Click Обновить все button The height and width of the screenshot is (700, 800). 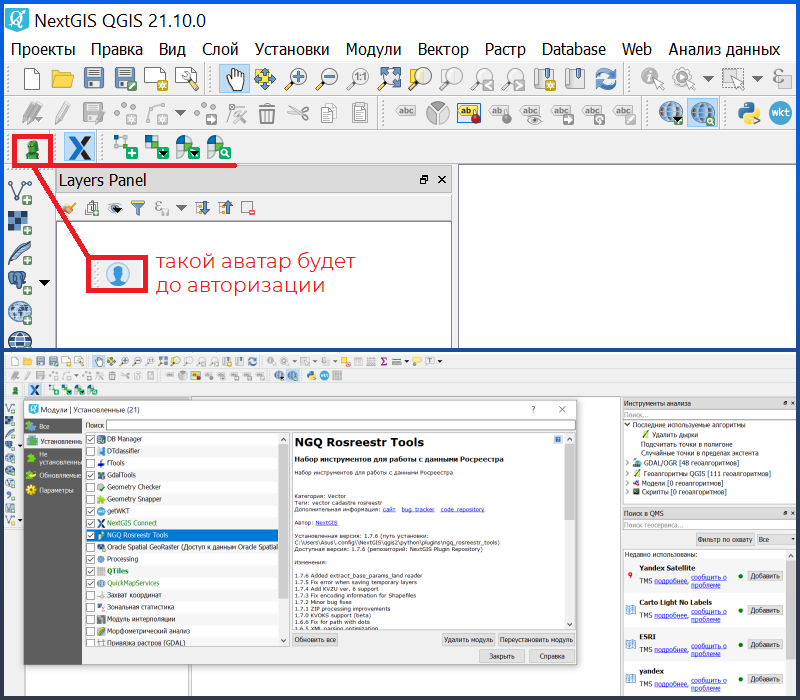pyautogui.click(x=315, y=639)
